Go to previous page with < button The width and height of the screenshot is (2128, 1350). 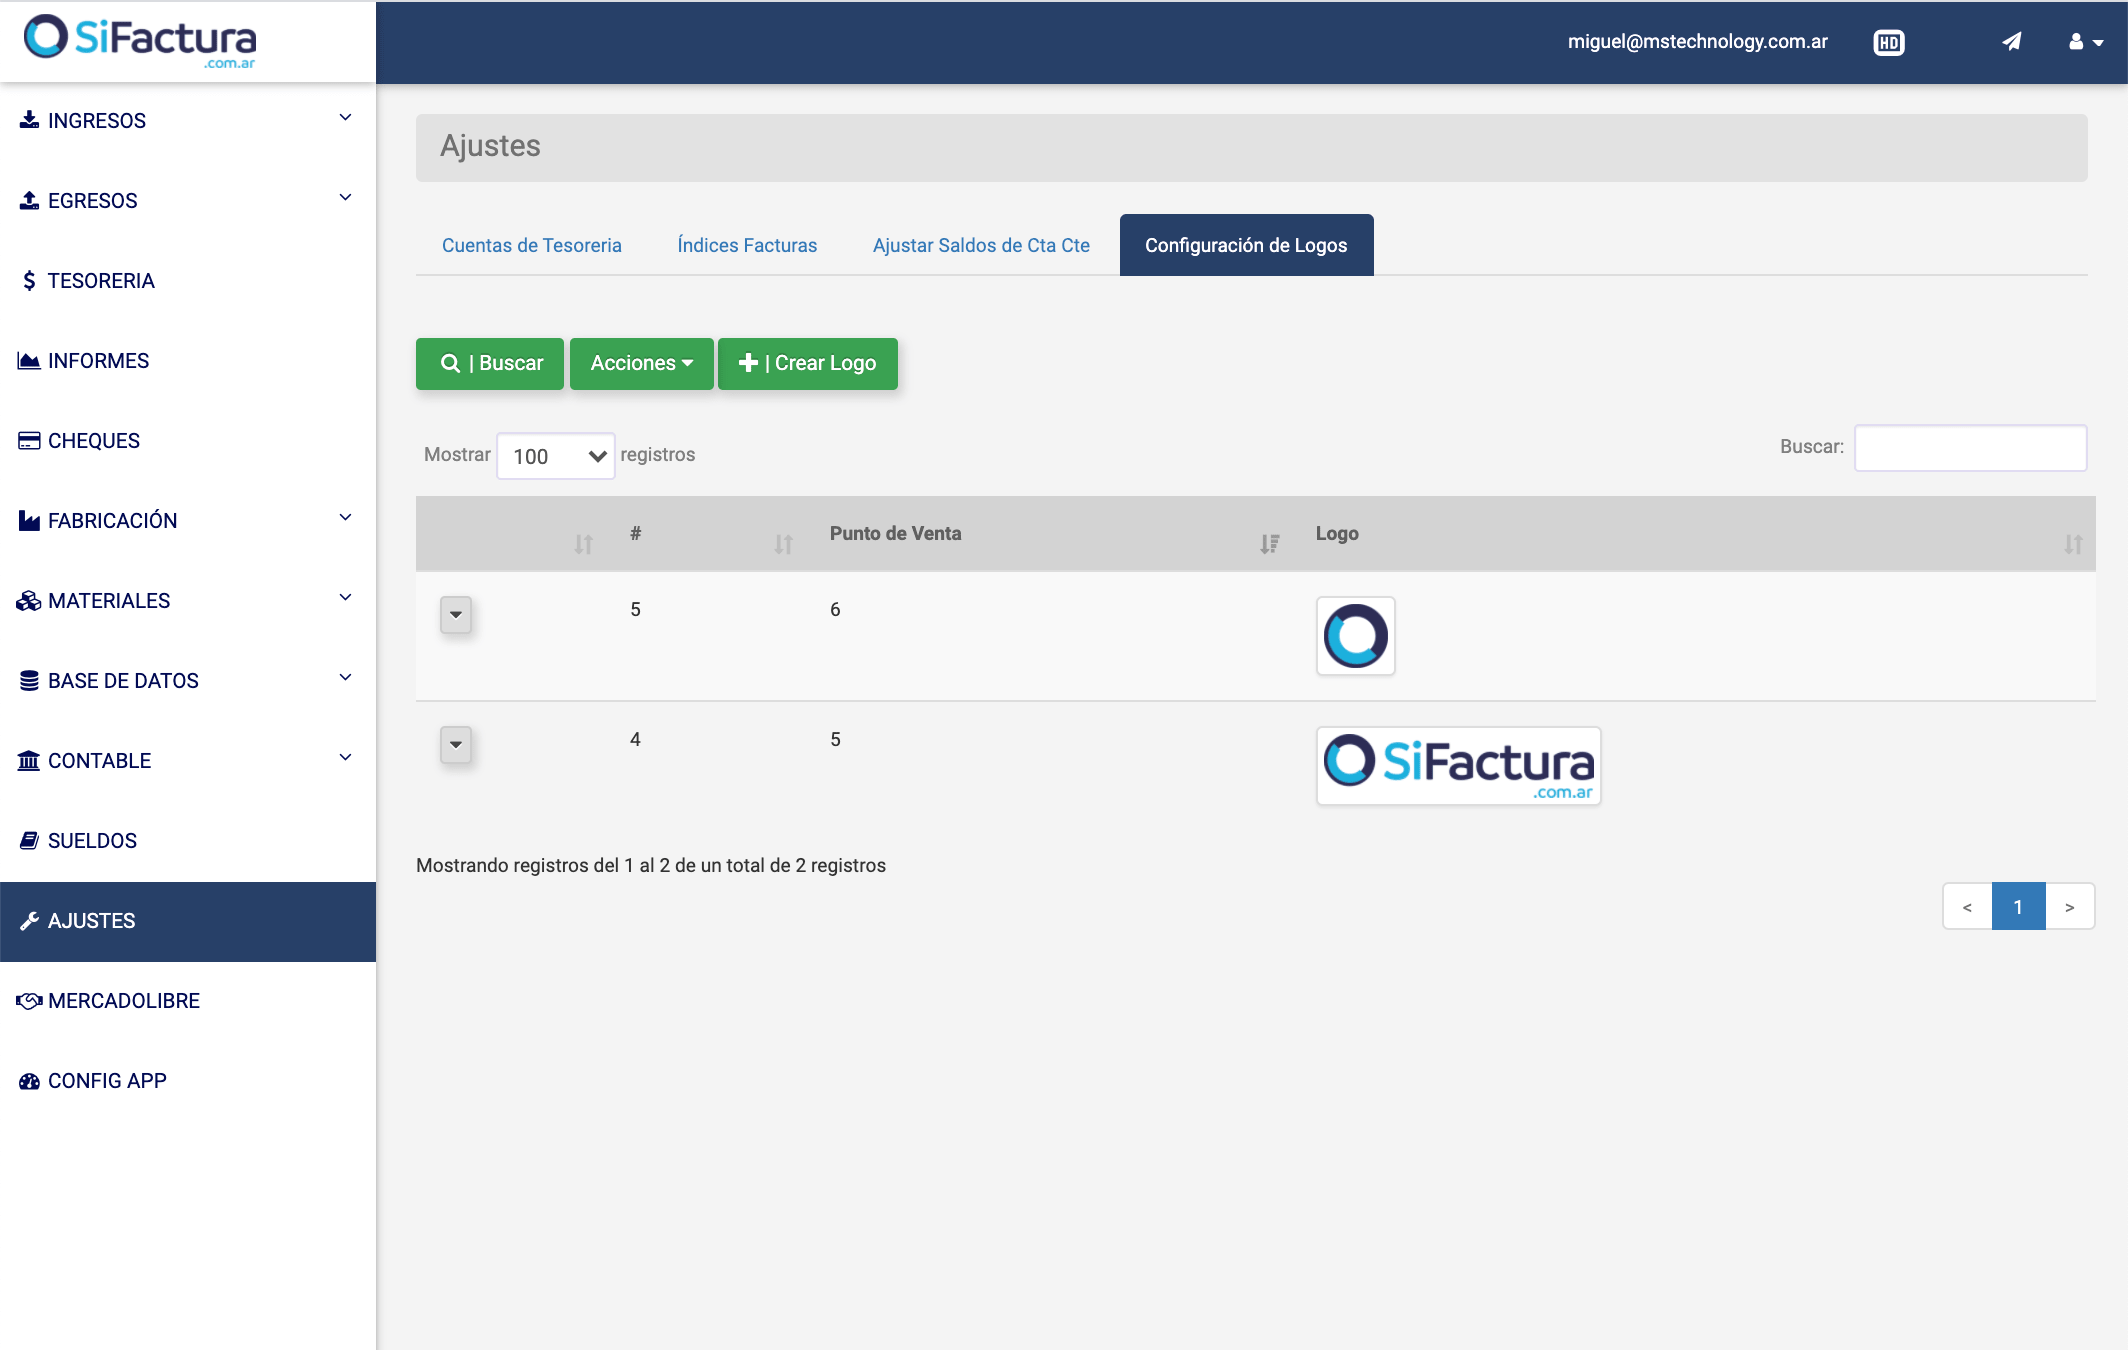(x=1967, y=907)
